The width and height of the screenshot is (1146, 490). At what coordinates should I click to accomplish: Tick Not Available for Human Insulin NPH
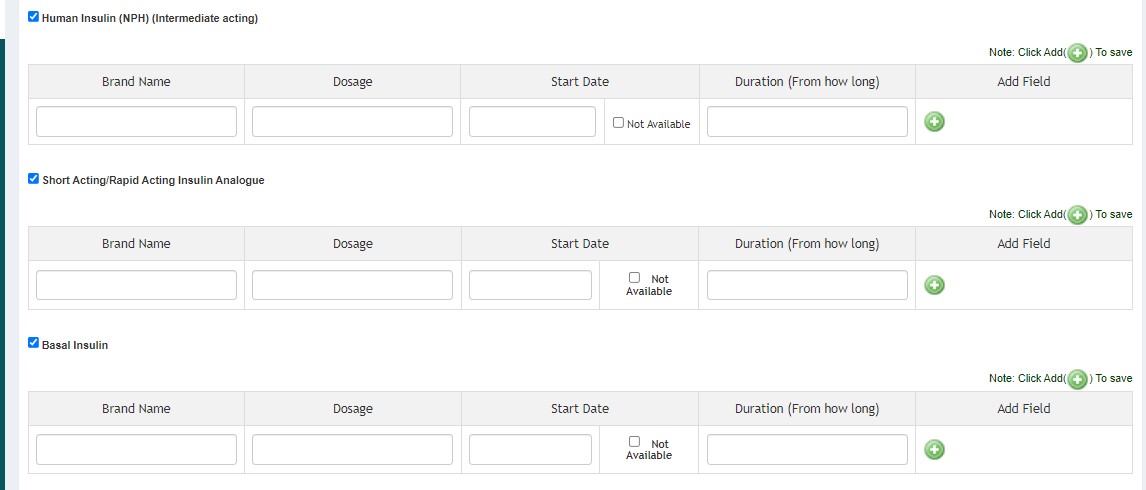click(619, 123)
